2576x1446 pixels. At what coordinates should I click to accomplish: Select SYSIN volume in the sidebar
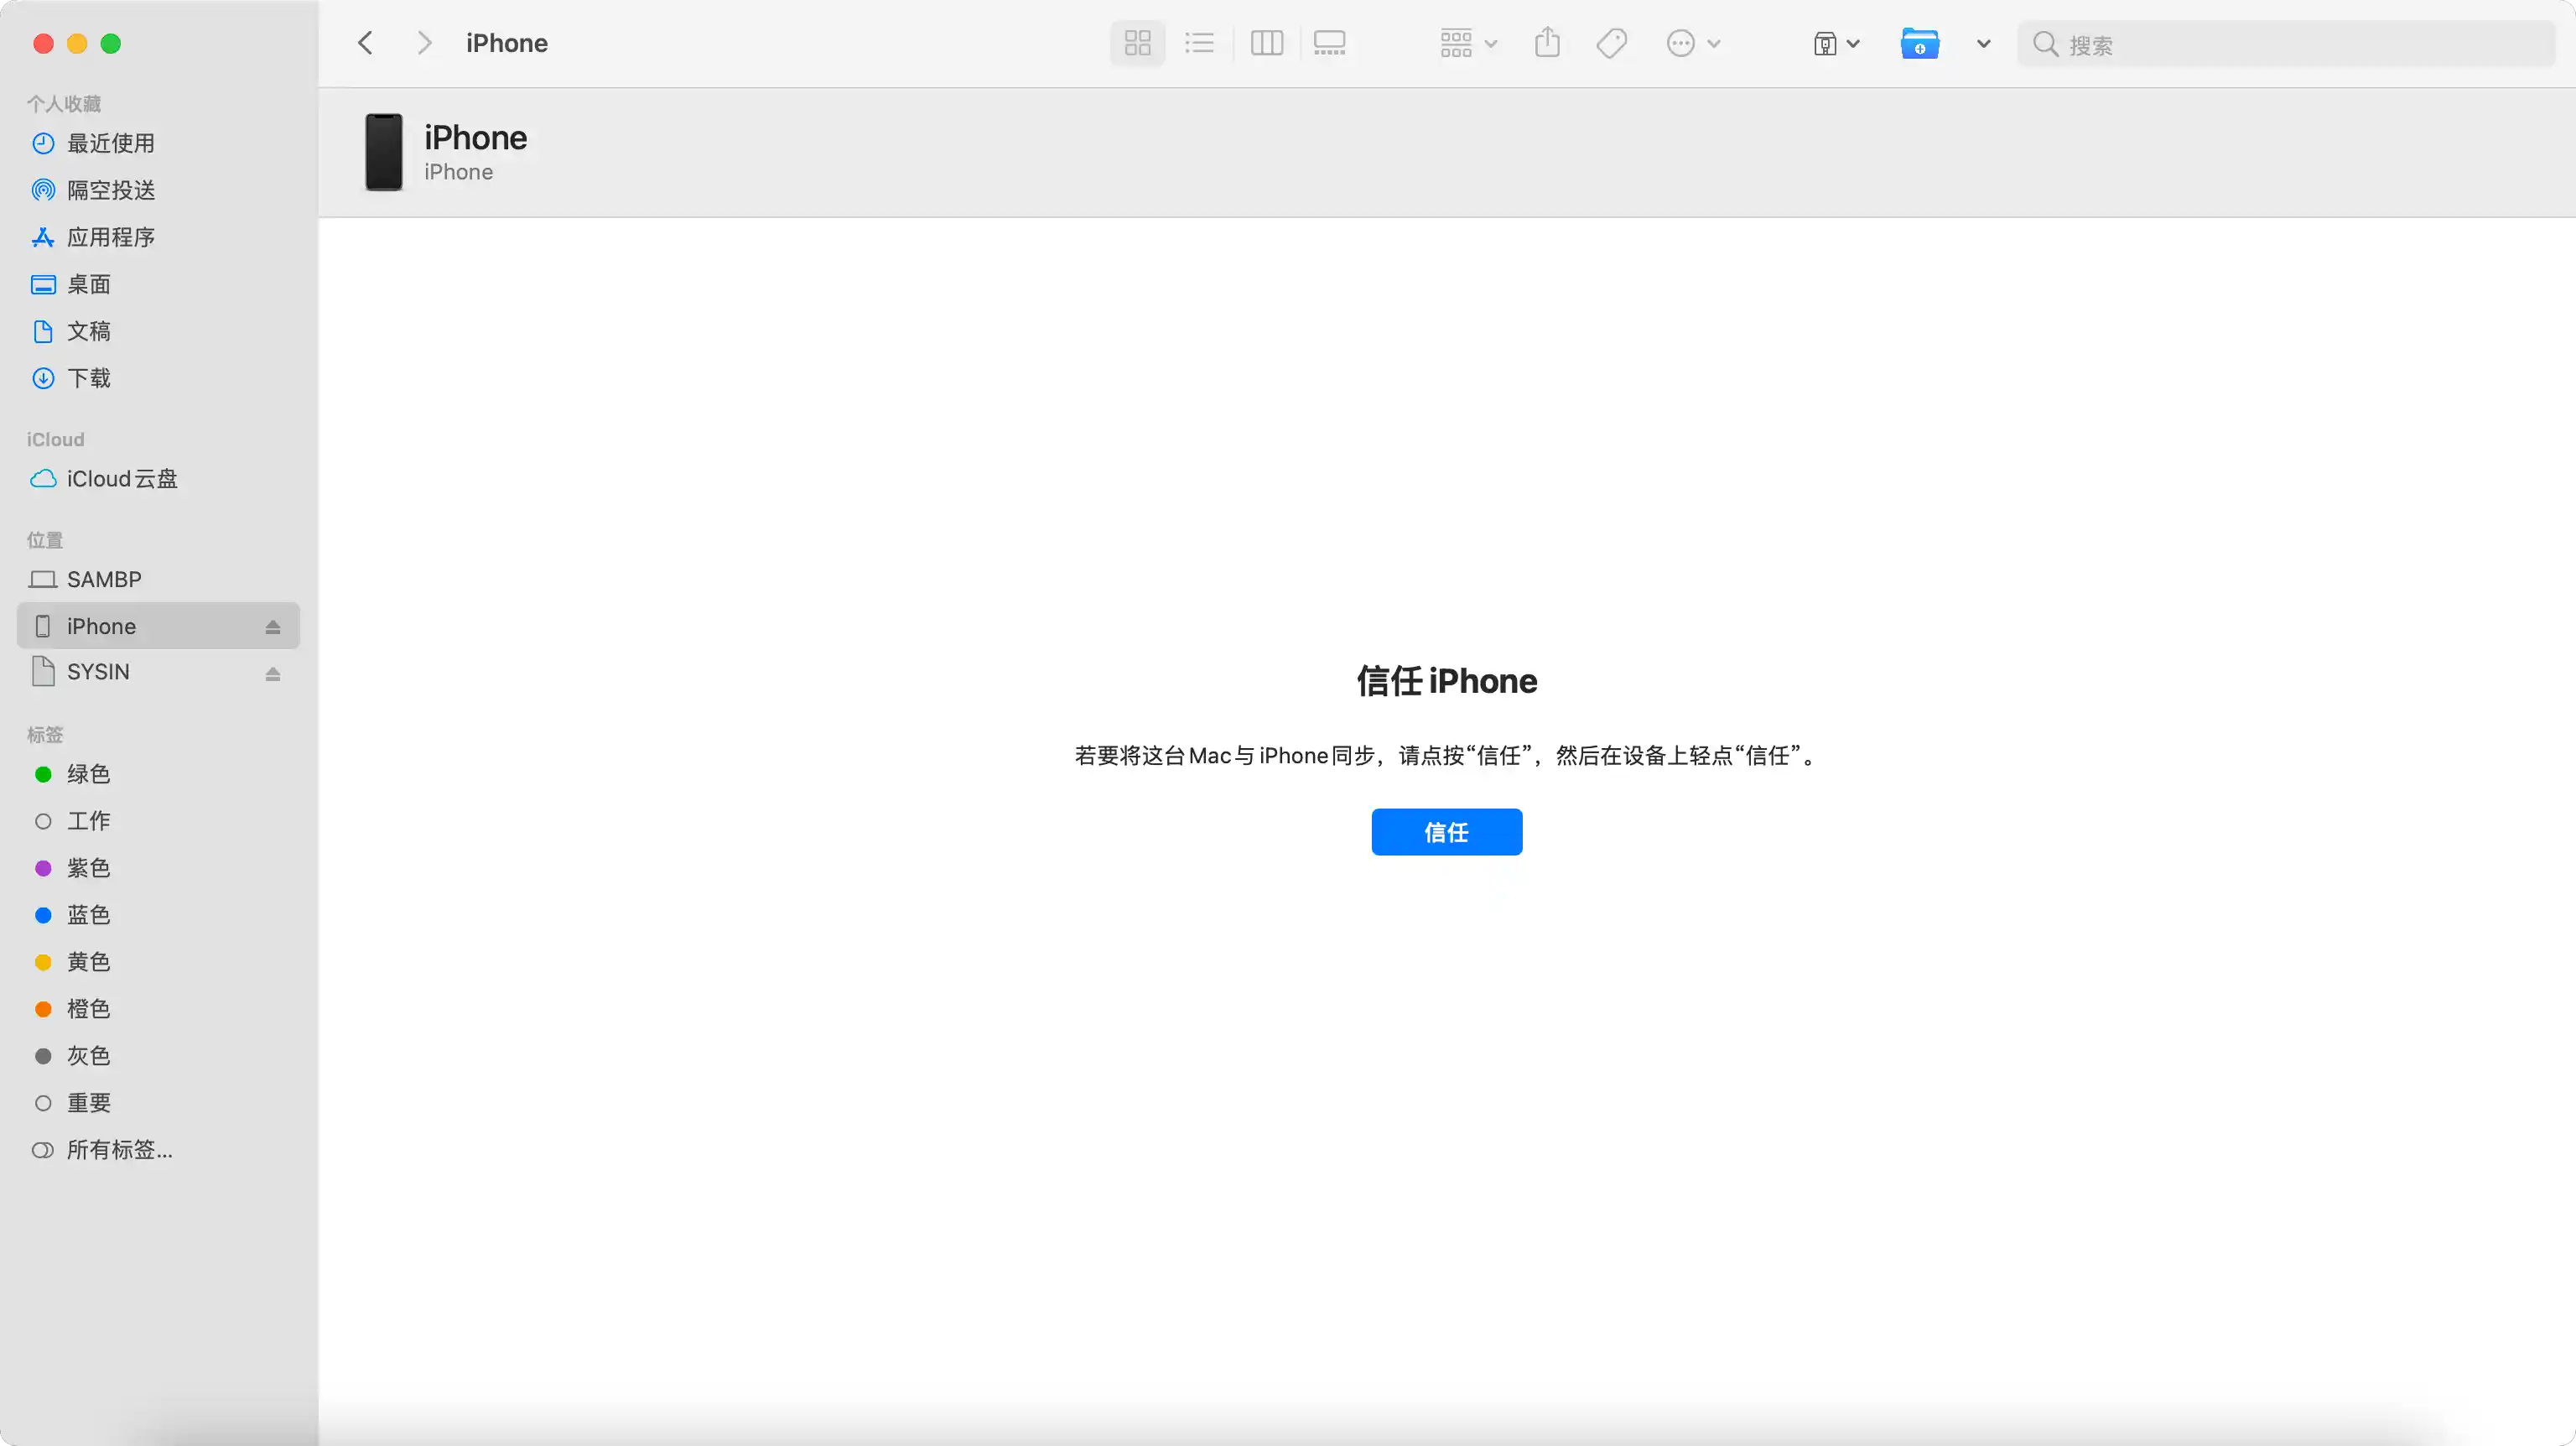coord(158,672)
